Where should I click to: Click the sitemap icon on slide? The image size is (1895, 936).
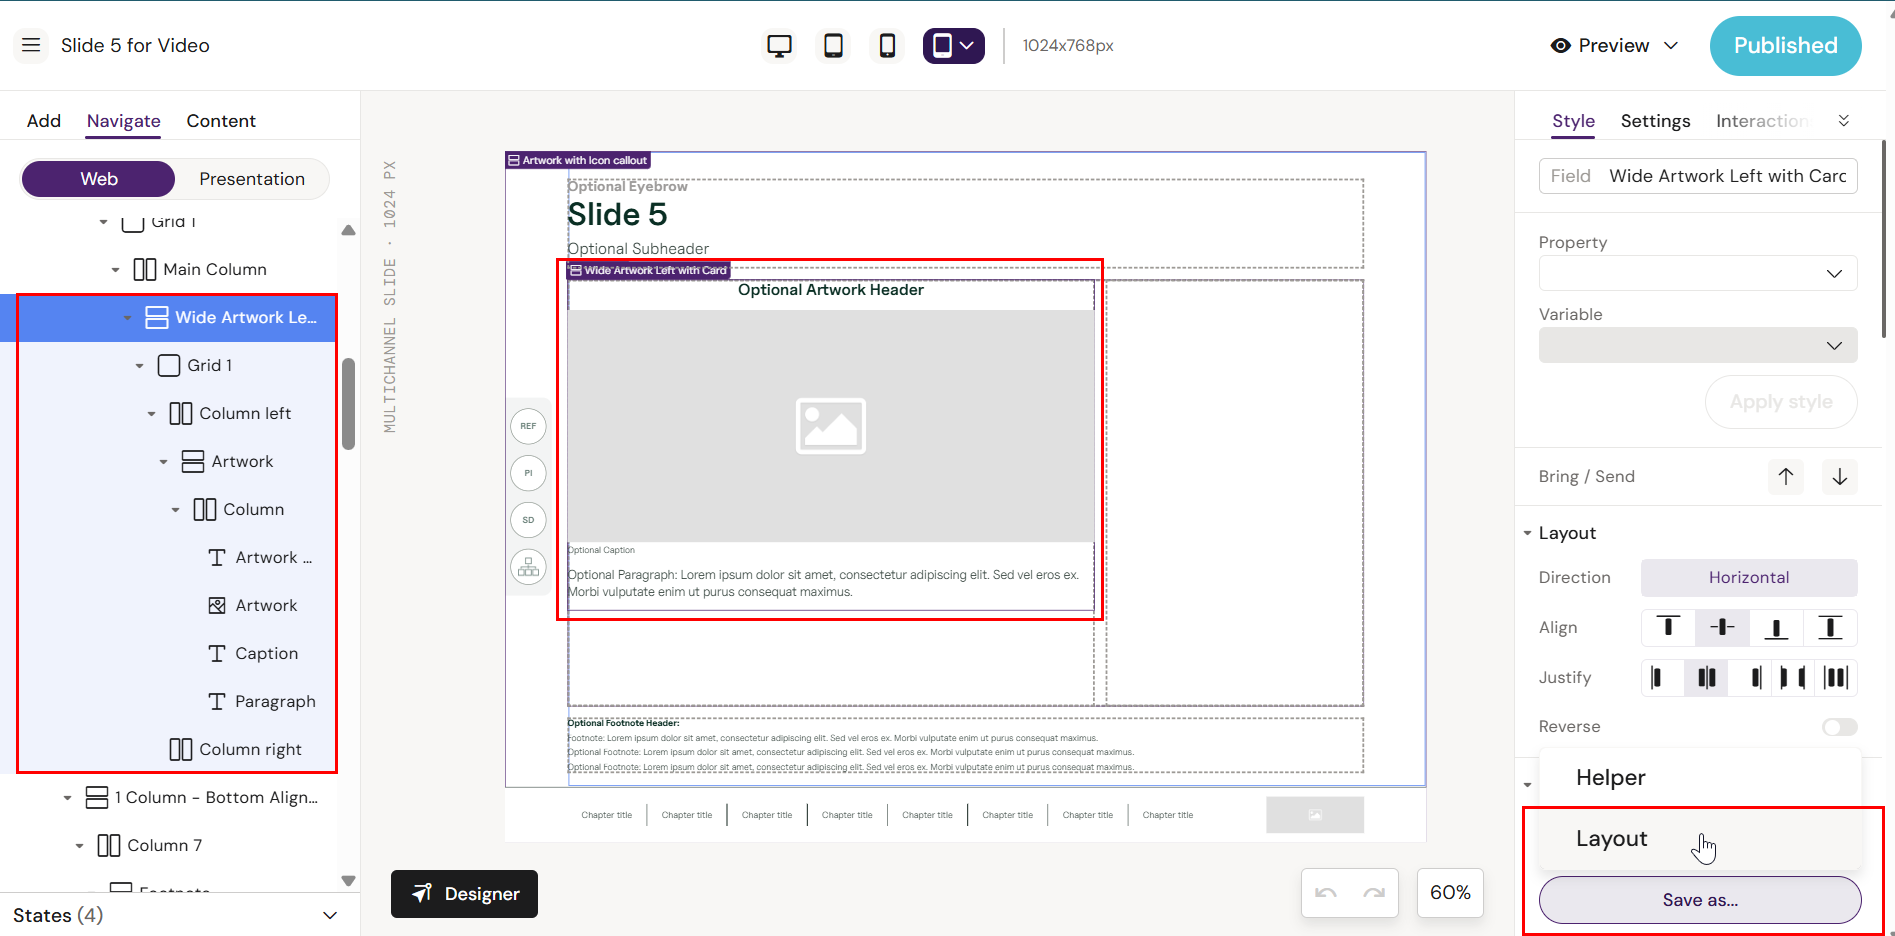coord(528,567)
